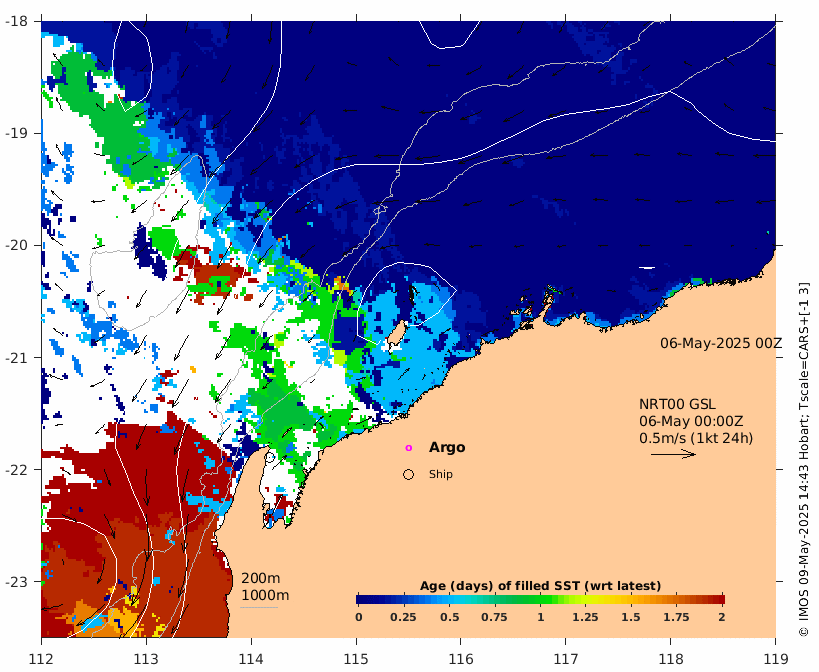This screenshot has height=672, width=819.
Task: Click the 'Age (days) of filled SST' colorbar title
Action: (x=541, y=586)
